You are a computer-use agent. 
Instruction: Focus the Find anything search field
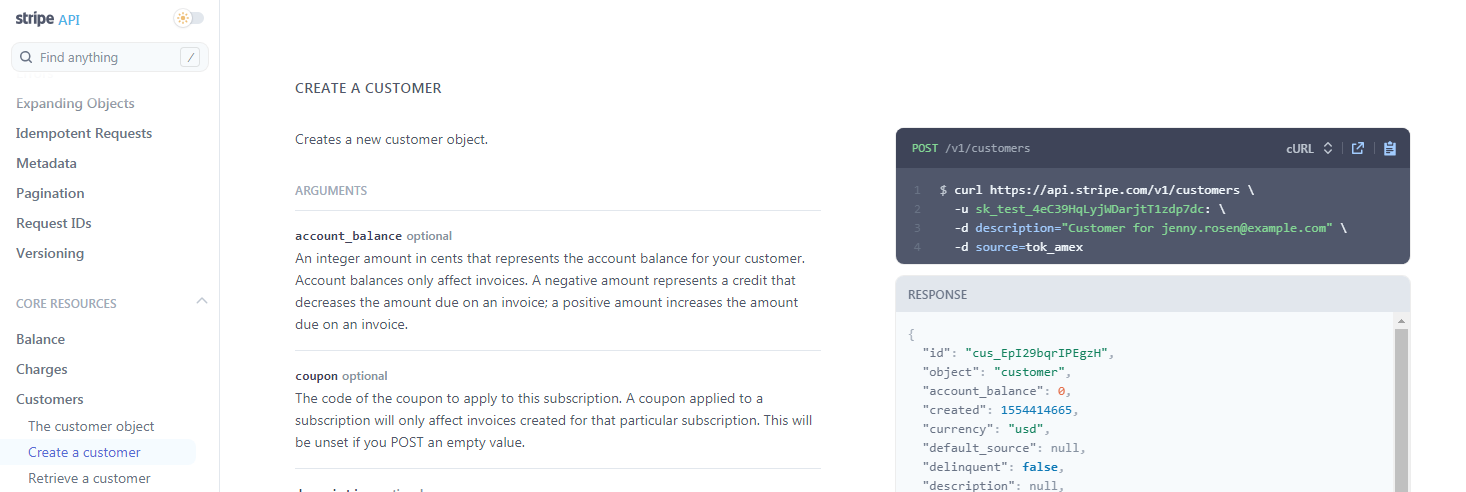(x=110, y=58)
